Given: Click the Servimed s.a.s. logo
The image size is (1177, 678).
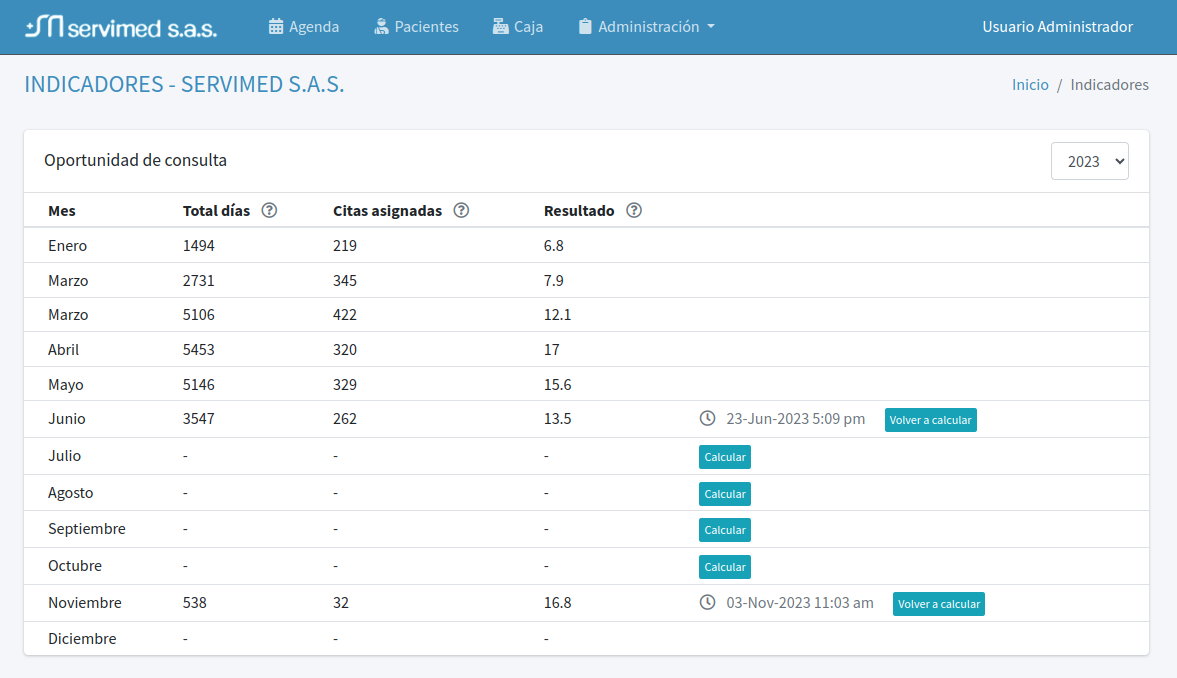Looking at the screenshot, I should 121,27.
